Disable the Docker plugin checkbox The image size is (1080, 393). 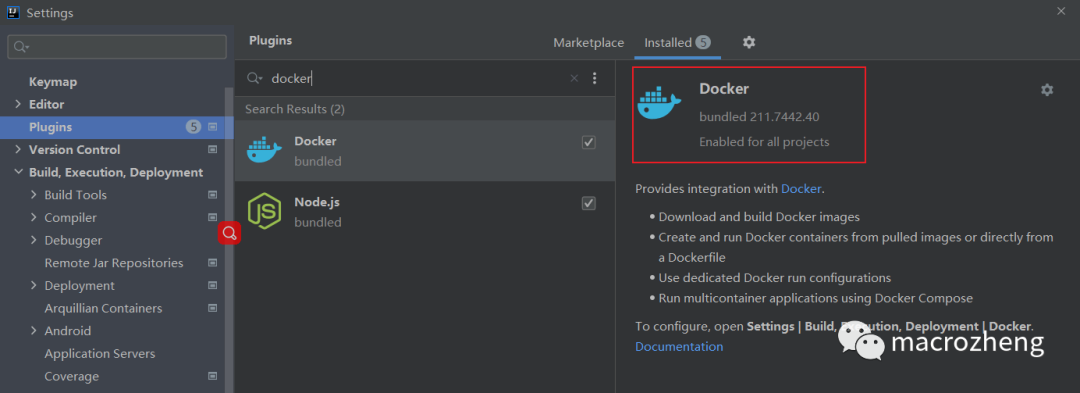tap(589, 142)
